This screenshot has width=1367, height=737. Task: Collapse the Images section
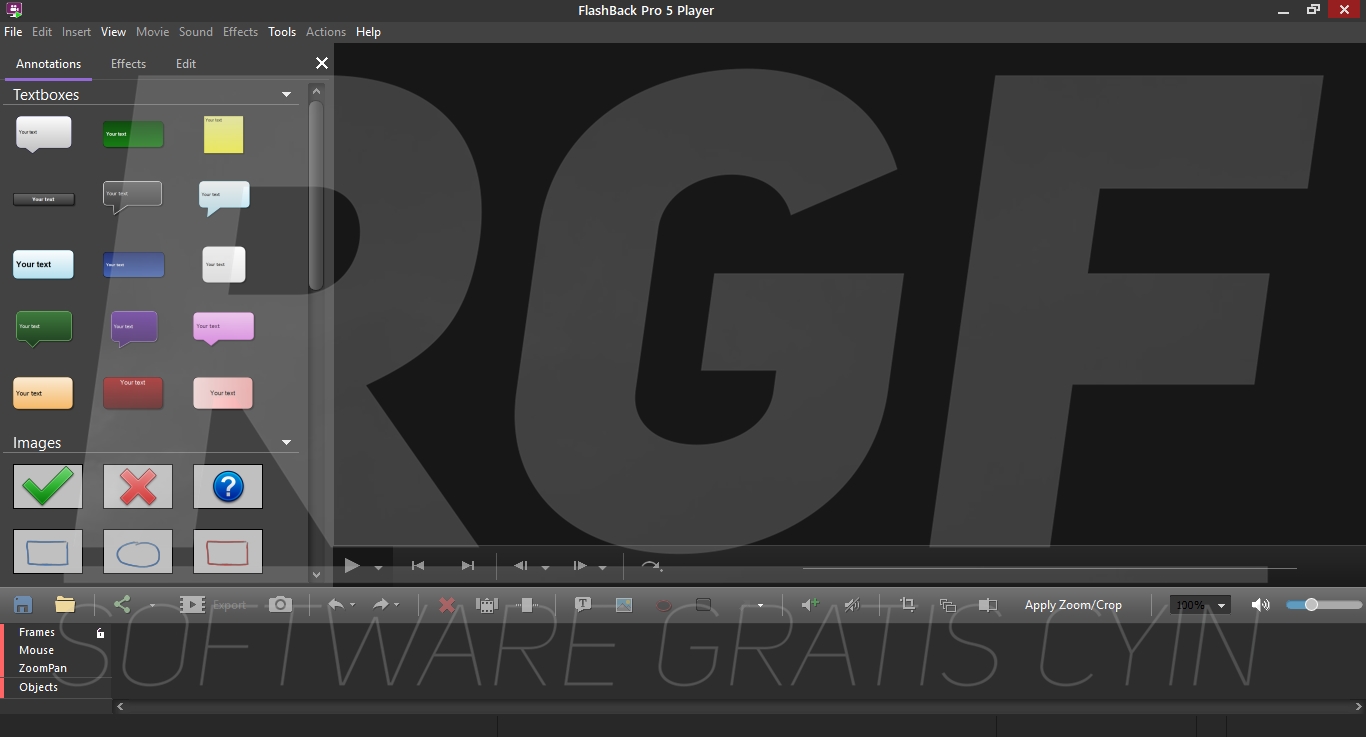click(x=286, y=442)
